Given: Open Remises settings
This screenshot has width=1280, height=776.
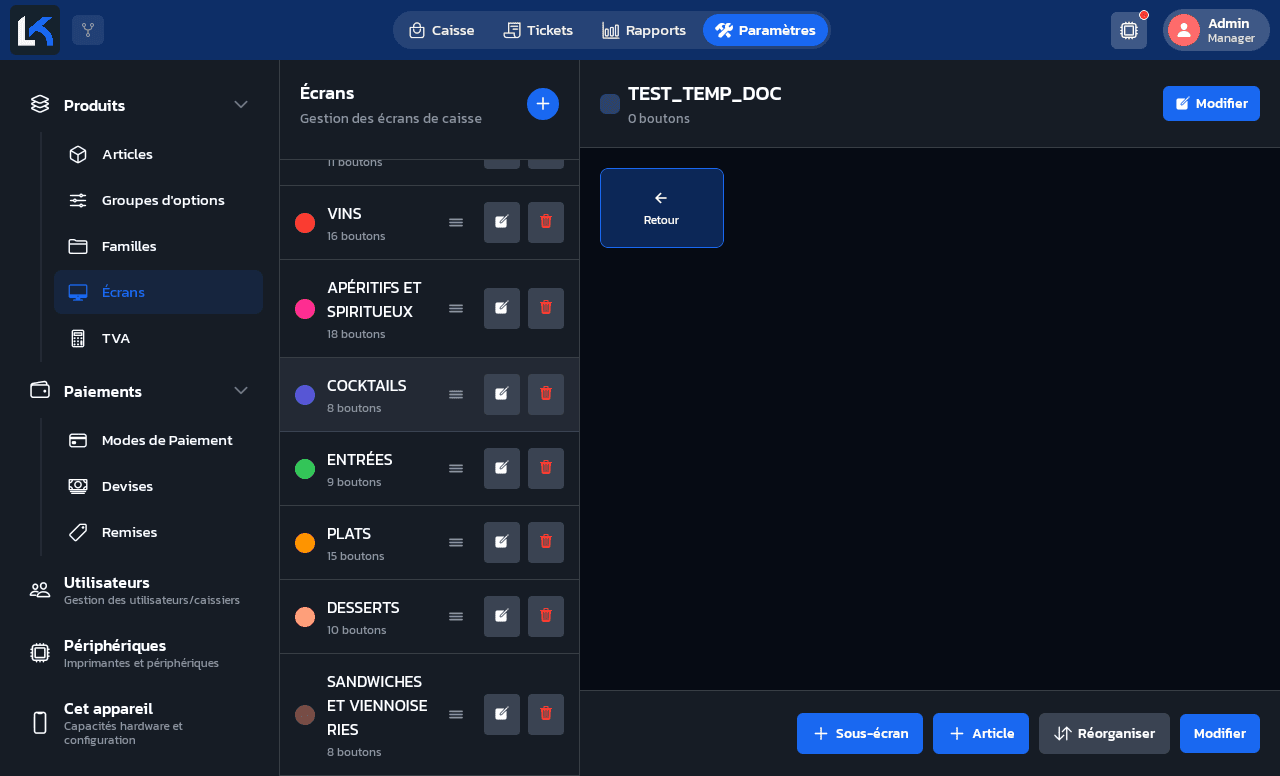Looking at the screenshot, I should [x=158, y=532].
